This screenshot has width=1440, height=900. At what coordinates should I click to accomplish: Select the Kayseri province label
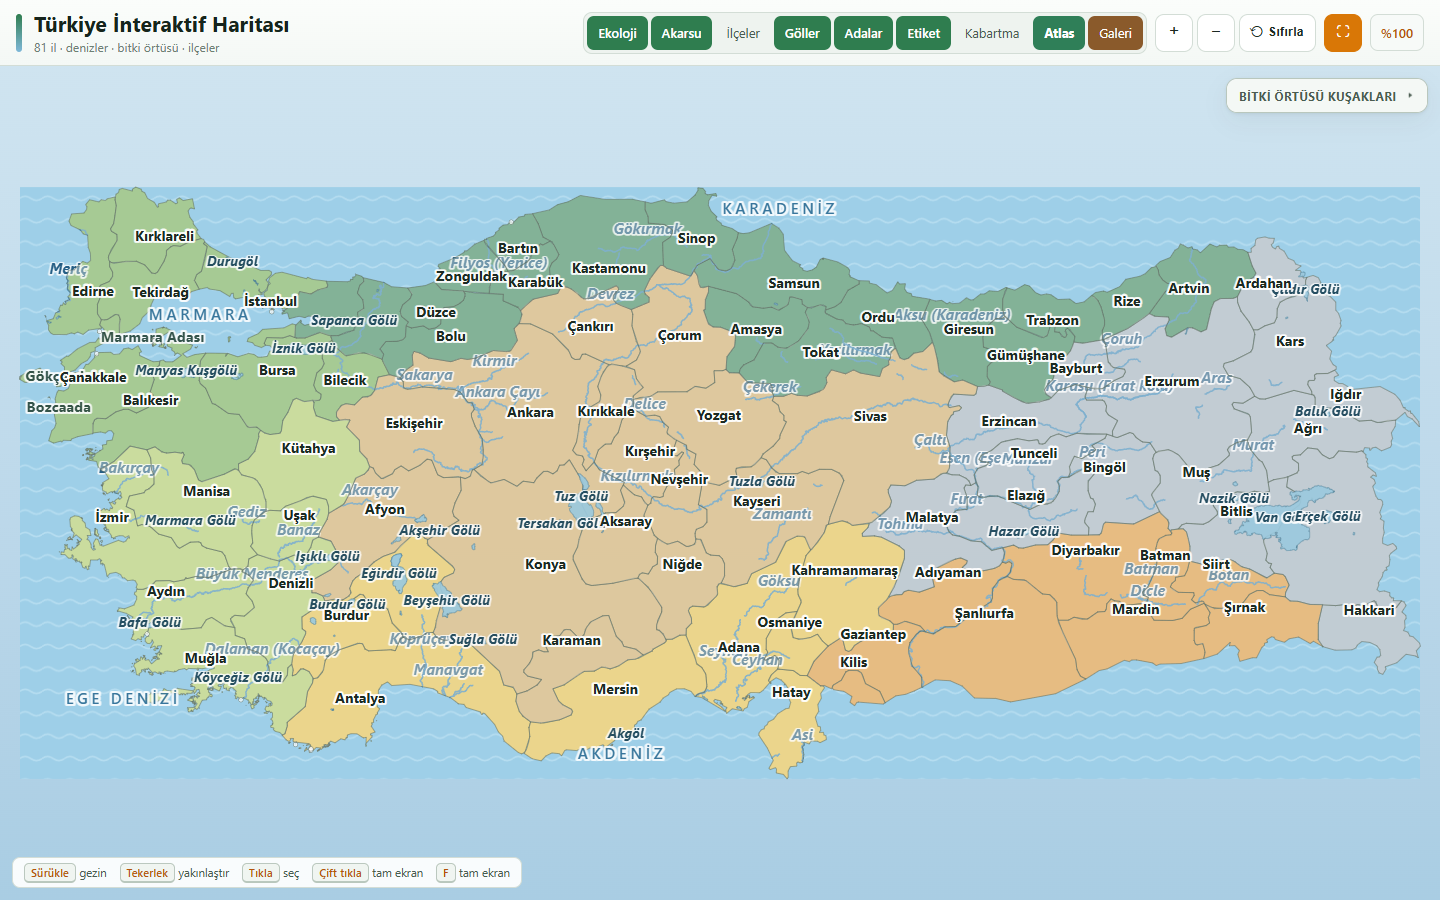757,501
